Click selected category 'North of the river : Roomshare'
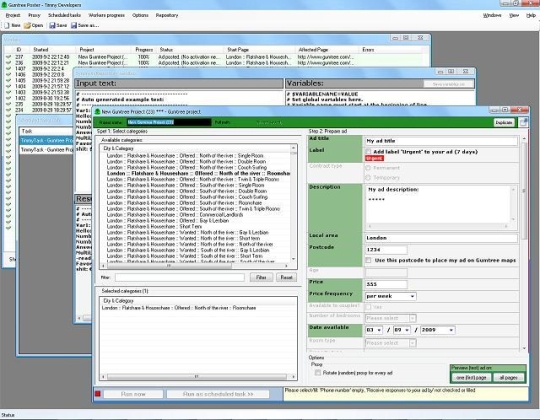540x420 pixels. (179, 308)
